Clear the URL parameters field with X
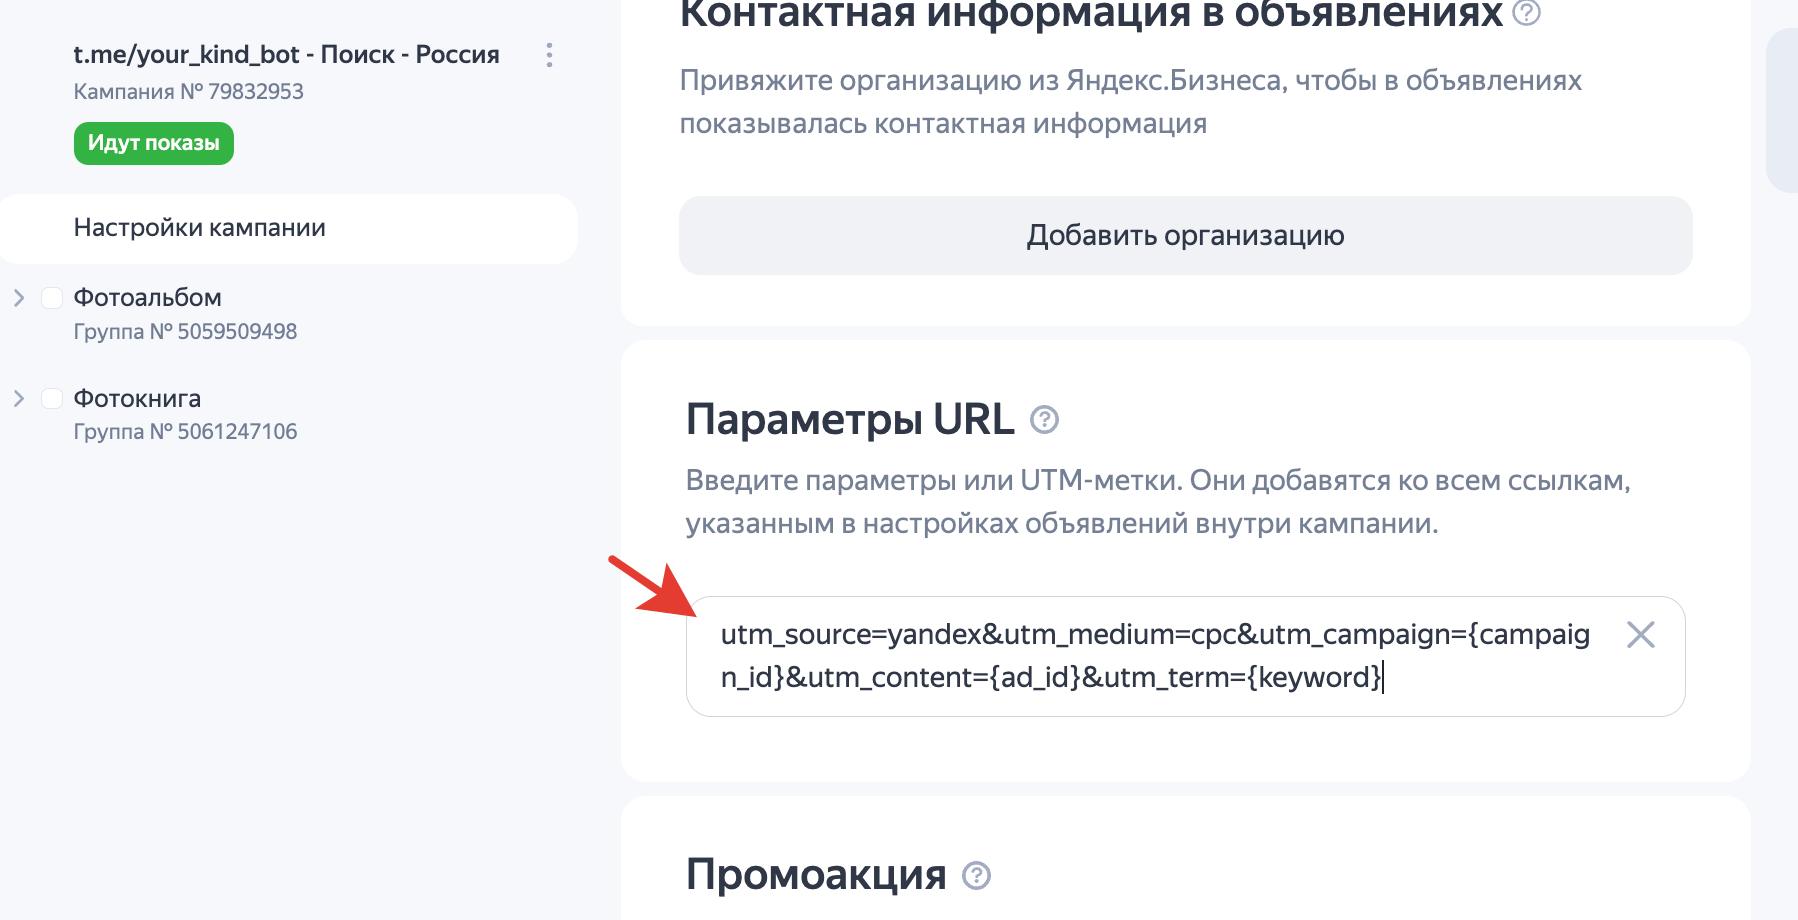Image resolution: width=1798 pixels, height=920 pixels. coord(1640,635)
